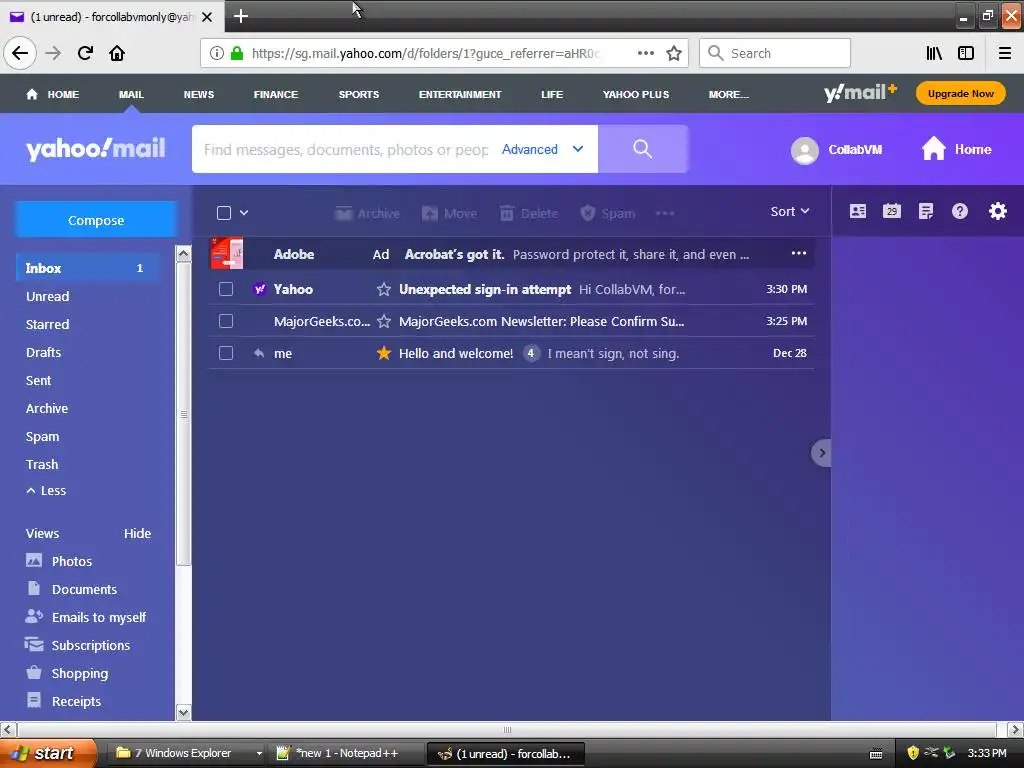Open browser home page icon
The width and height of the screenshot is (1024, 768).
pyautogui.click(x=117, y=53)
